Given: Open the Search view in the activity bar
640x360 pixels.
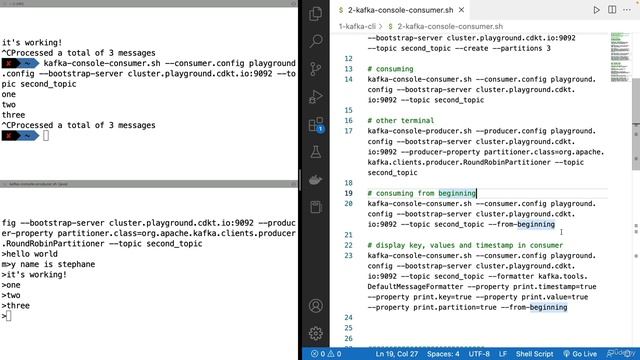Looking at the screenshot, I should [x=316, y=41].
